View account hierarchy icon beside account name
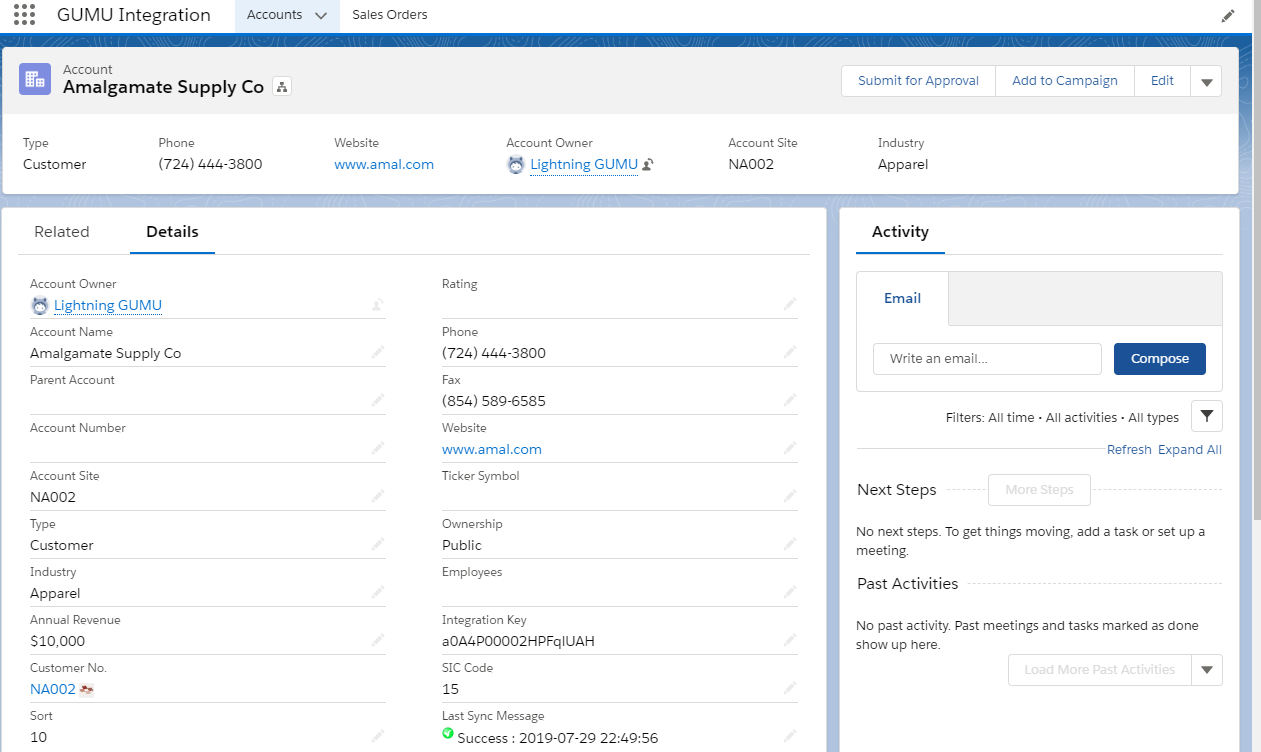Viewport: 1261px width, 752px height. (282, 88)
